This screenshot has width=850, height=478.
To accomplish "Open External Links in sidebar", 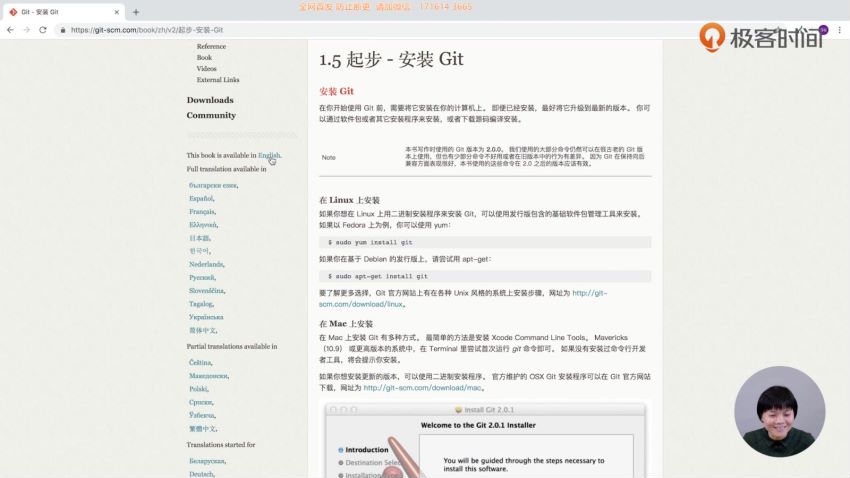I will (218, 80).
